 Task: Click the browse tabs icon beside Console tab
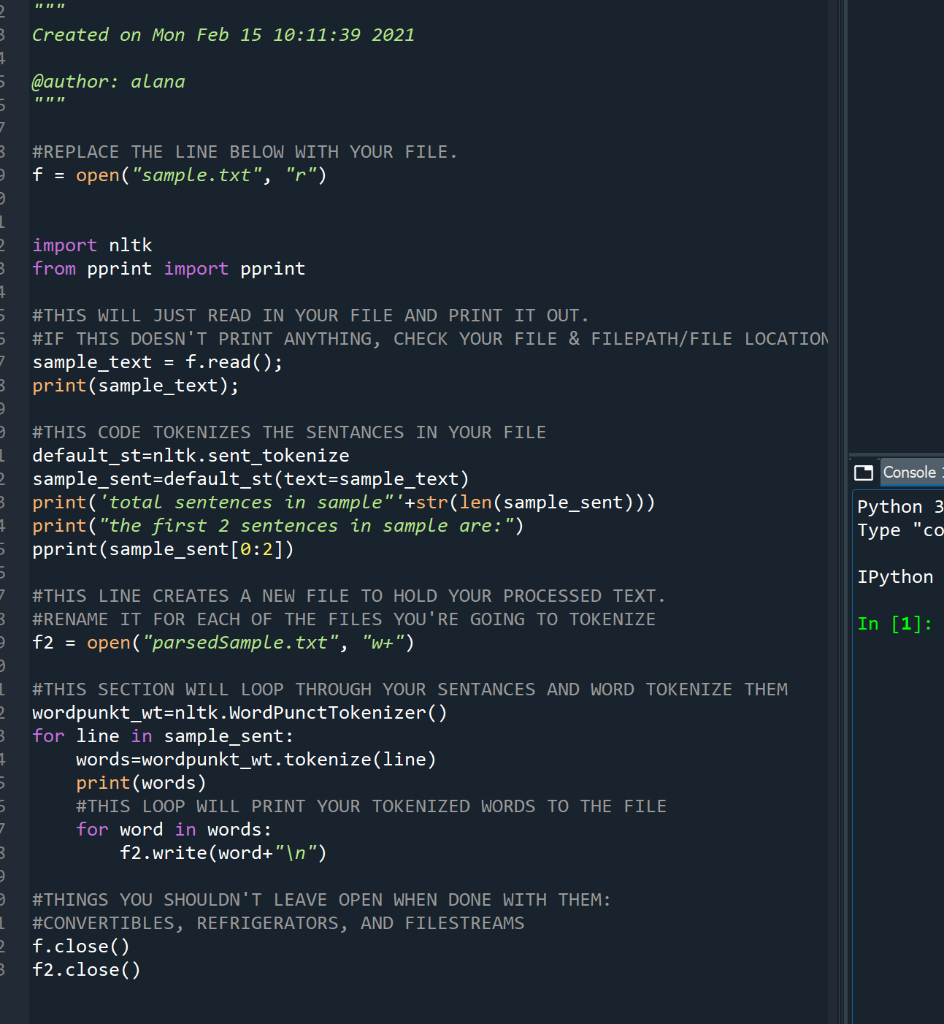862,472
